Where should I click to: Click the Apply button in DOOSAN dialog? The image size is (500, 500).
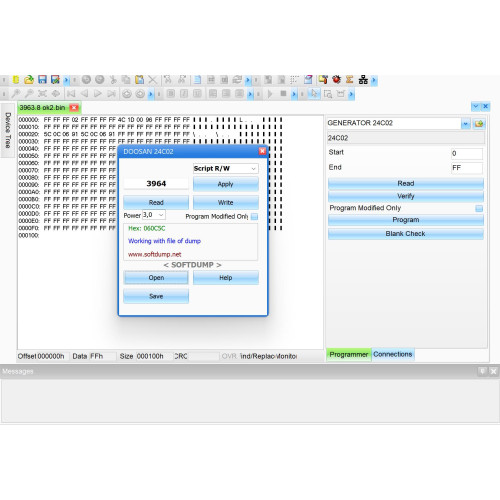tap(226, 184)
